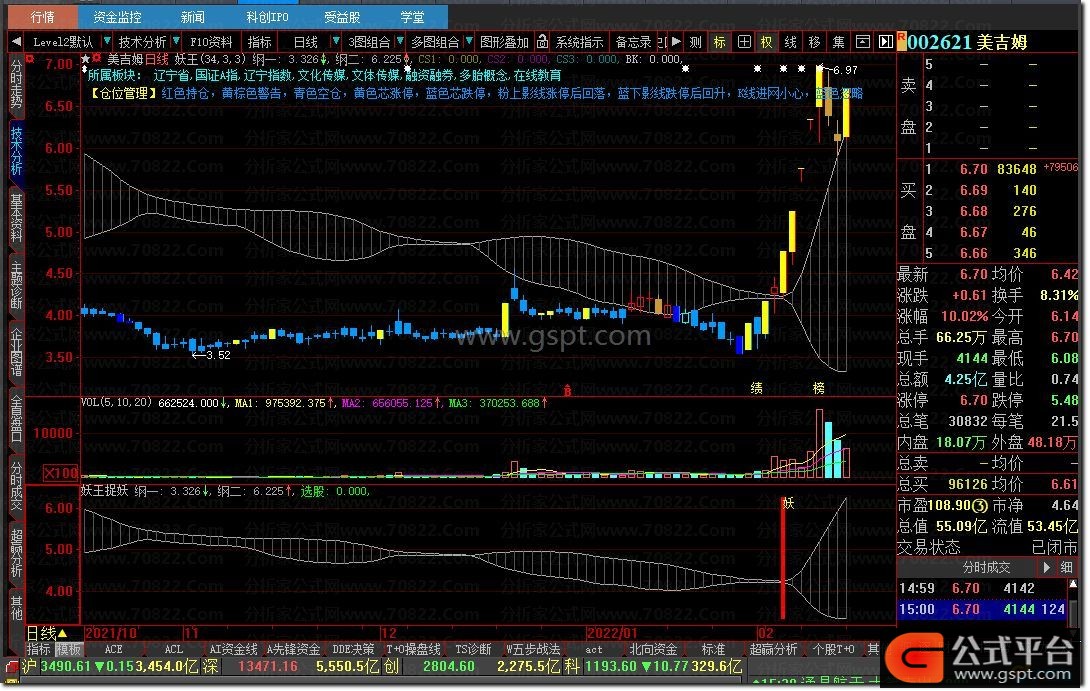
Task: Click the lock icon next to 图形叠加
Action: [x=542, y=42]
